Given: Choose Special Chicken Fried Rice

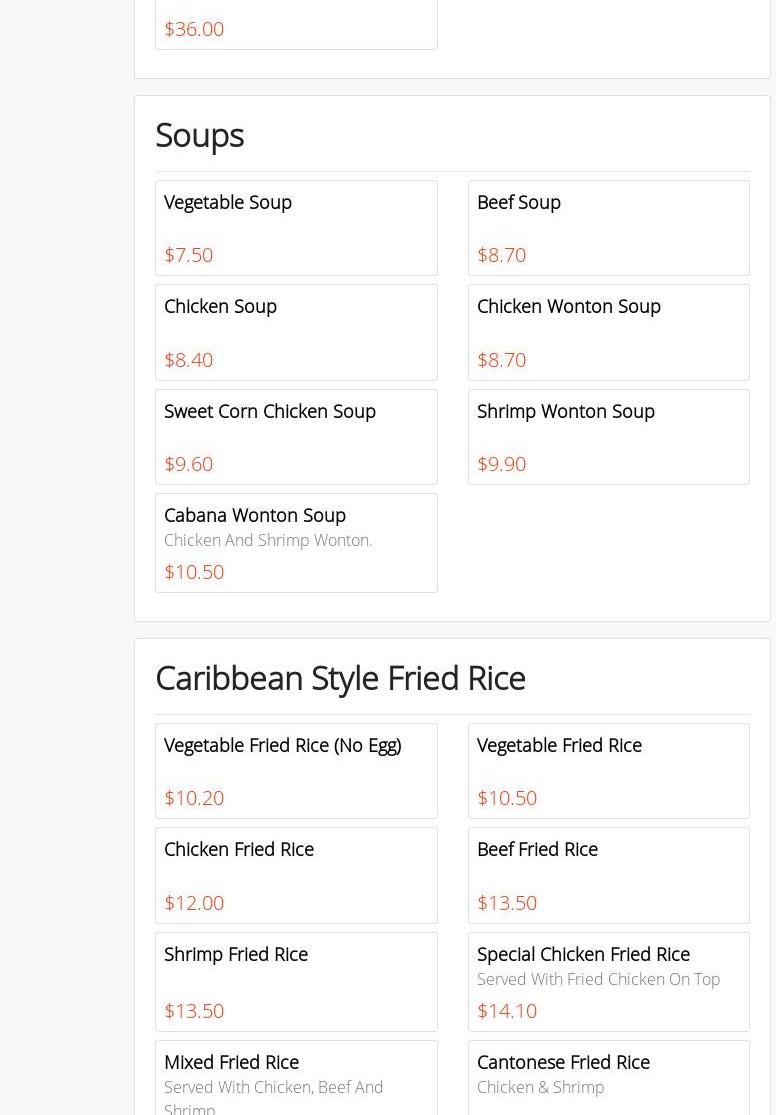Looking at the screenshot, I should click(x=608, y=981).
